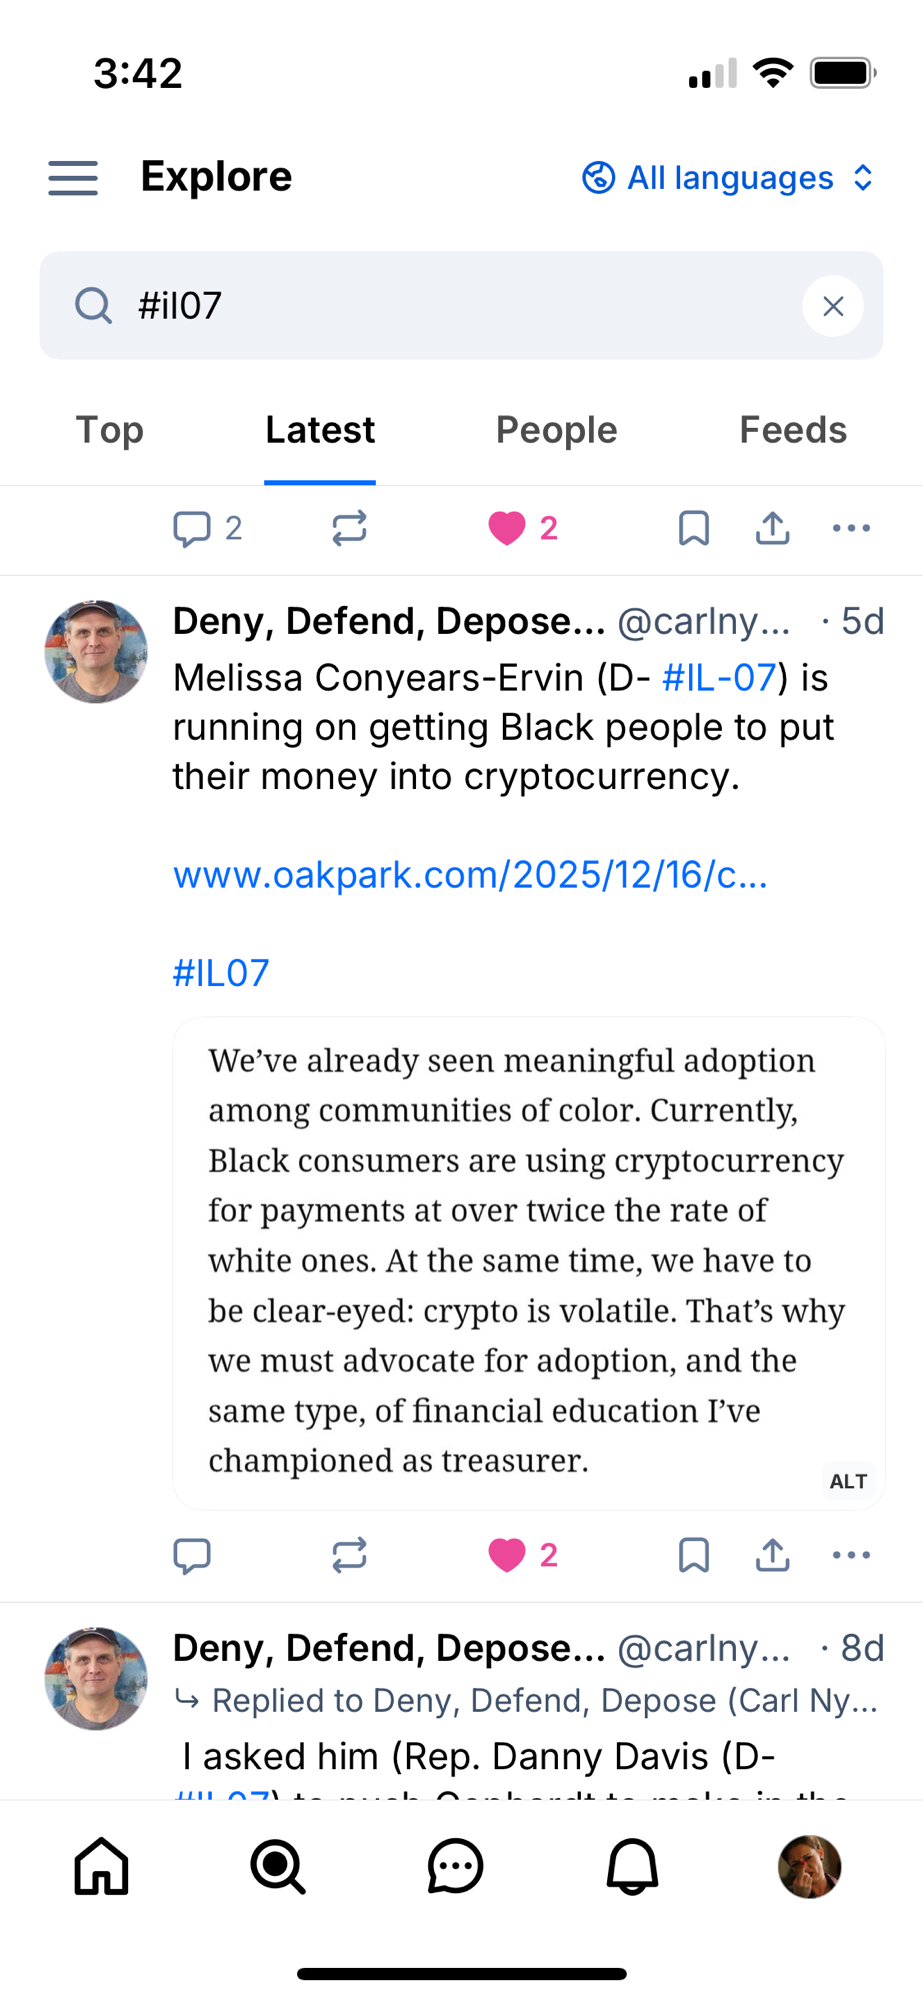Go to the Home feed

[102, 1866]
